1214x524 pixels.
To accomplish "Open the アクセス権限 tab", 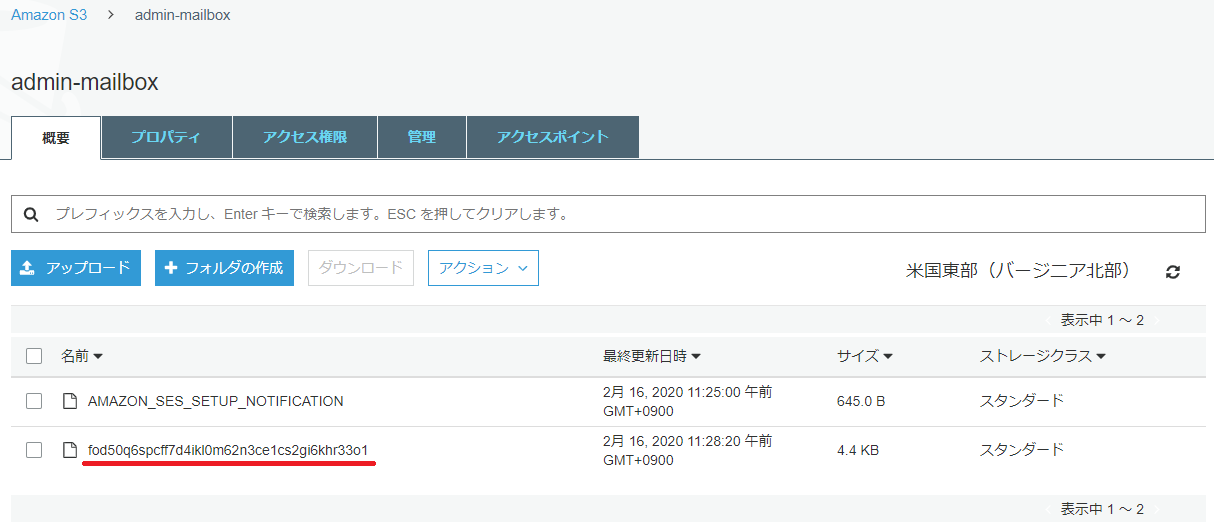I will (305, 137).
